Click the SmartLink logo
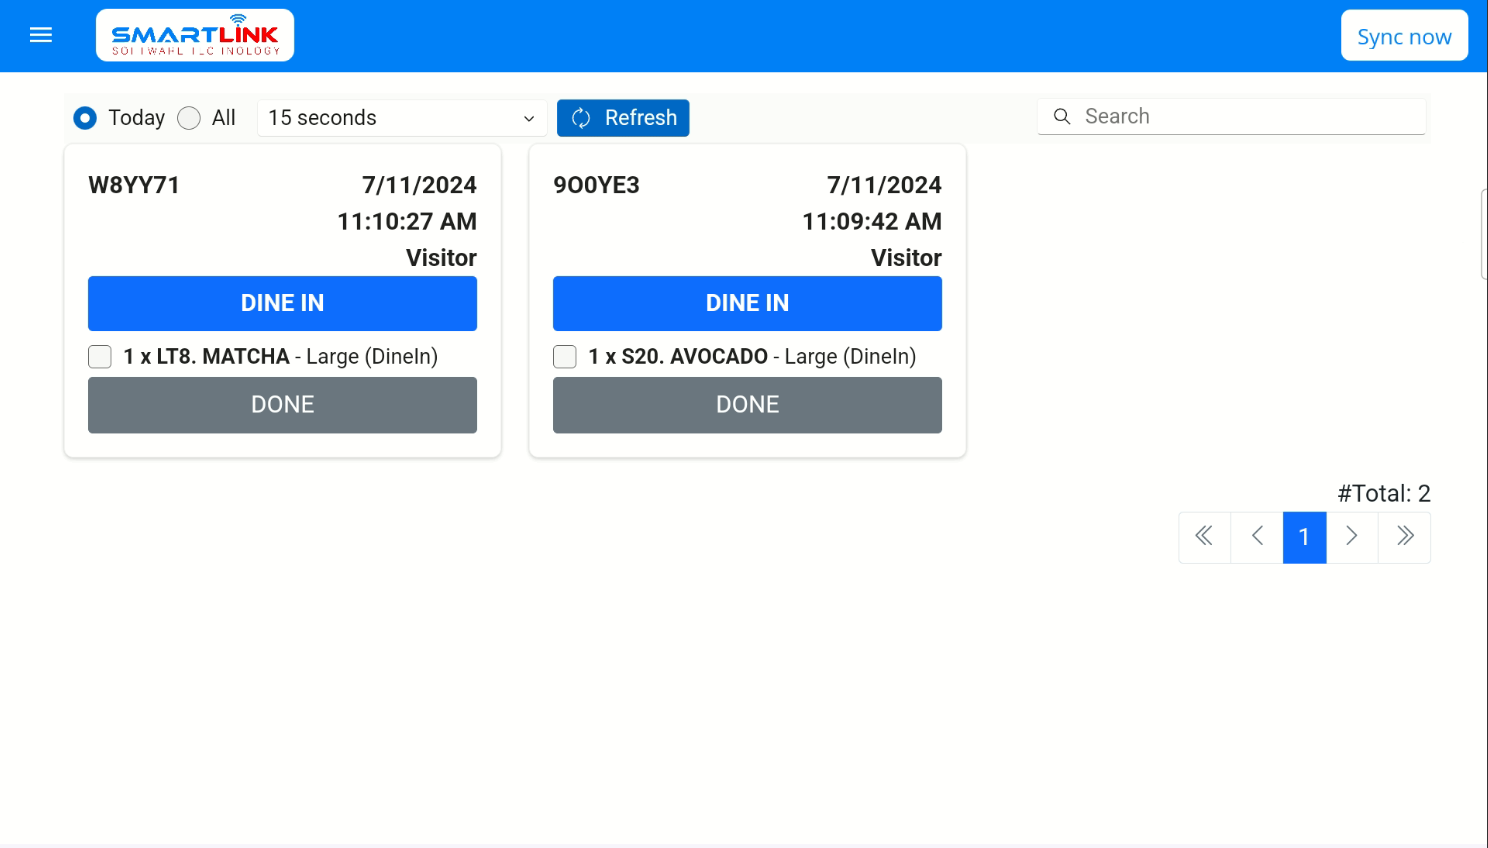 tap(195, 36)
